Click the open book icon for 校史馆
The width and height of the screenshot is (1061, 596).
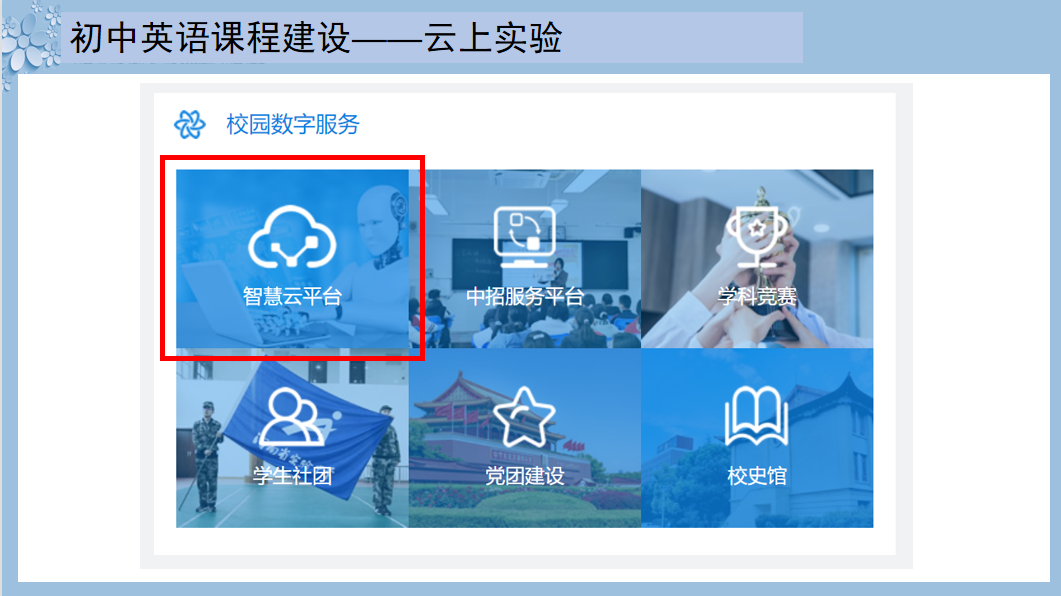click(757, 416)
